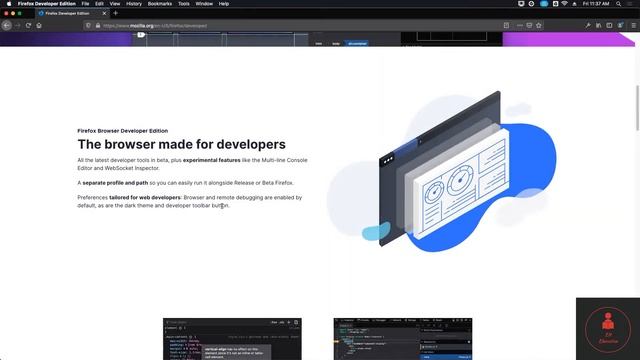Go back with the browser back arrow
The height and width of the screenshot is (360, 640).
(7, 25)
